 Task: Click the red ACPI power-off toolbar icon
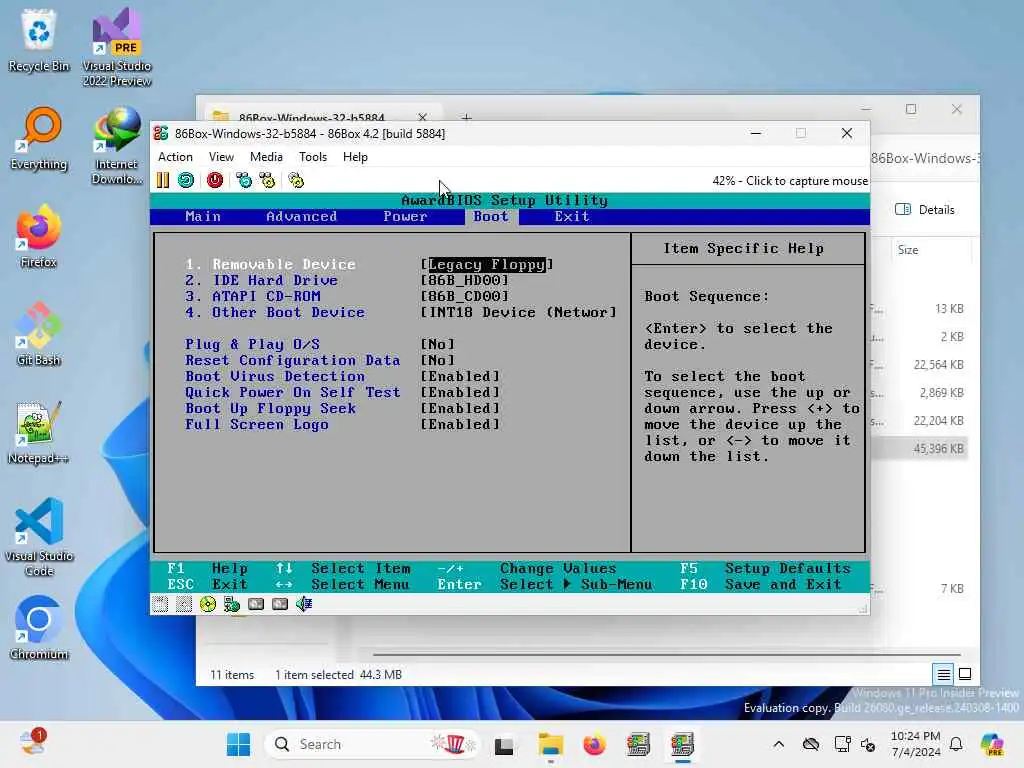pos(215,180)
